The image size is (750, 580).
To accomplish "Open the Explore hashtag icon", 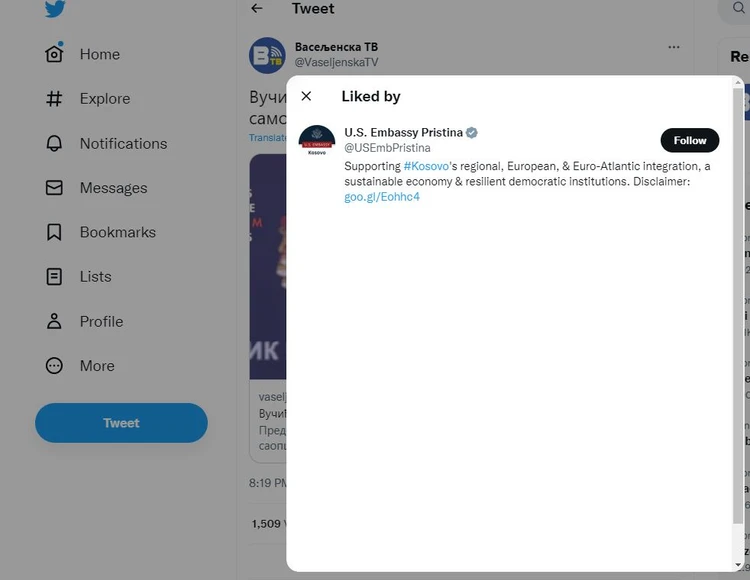I will click(54, 98).
